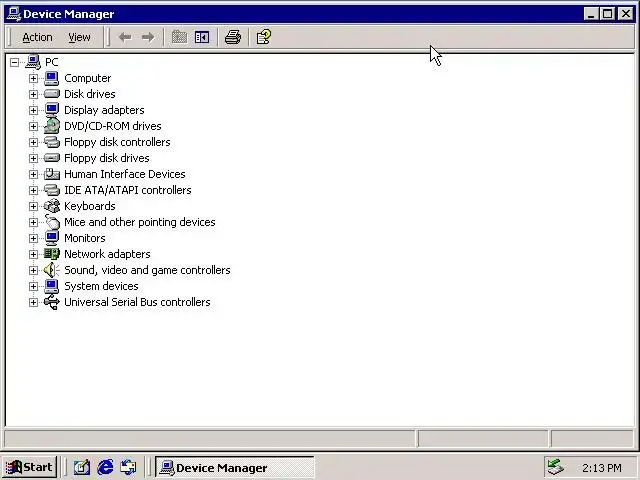
Task: Expand the DVD/CD-ROM drives category
Action: tap(33, 126)
